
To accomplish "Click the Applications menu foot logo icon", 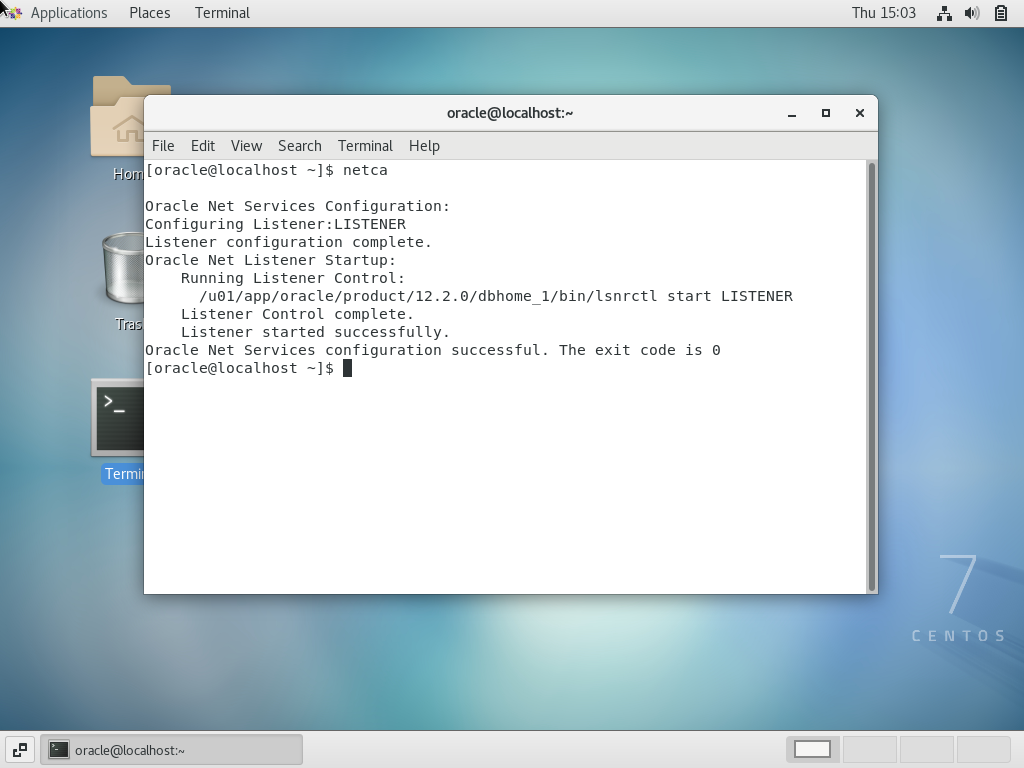I will [x=13, y=12].
